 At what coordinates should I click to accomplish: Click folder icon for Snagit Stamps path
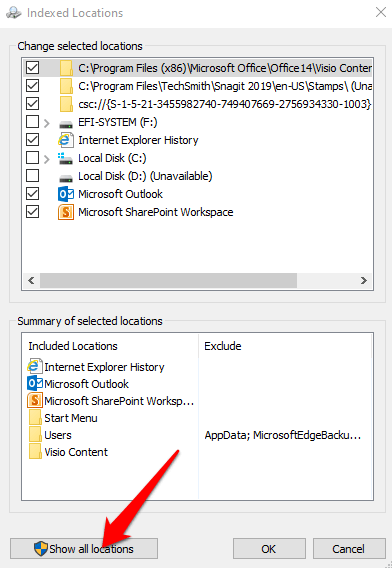(x=66, y=86)
